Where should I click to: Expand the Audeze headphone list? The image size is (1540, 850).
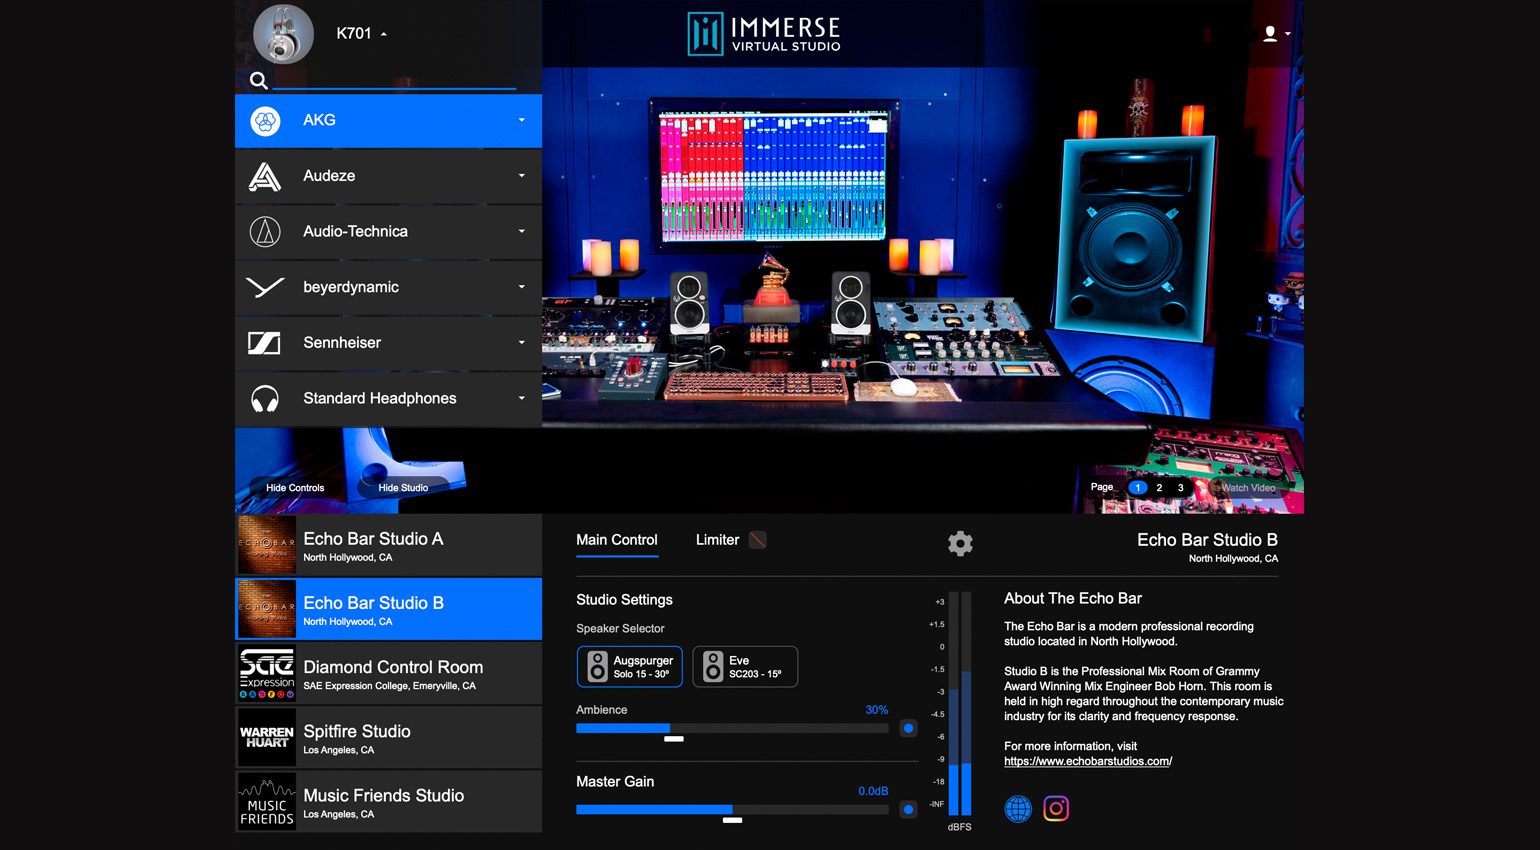tap(521, 176)
